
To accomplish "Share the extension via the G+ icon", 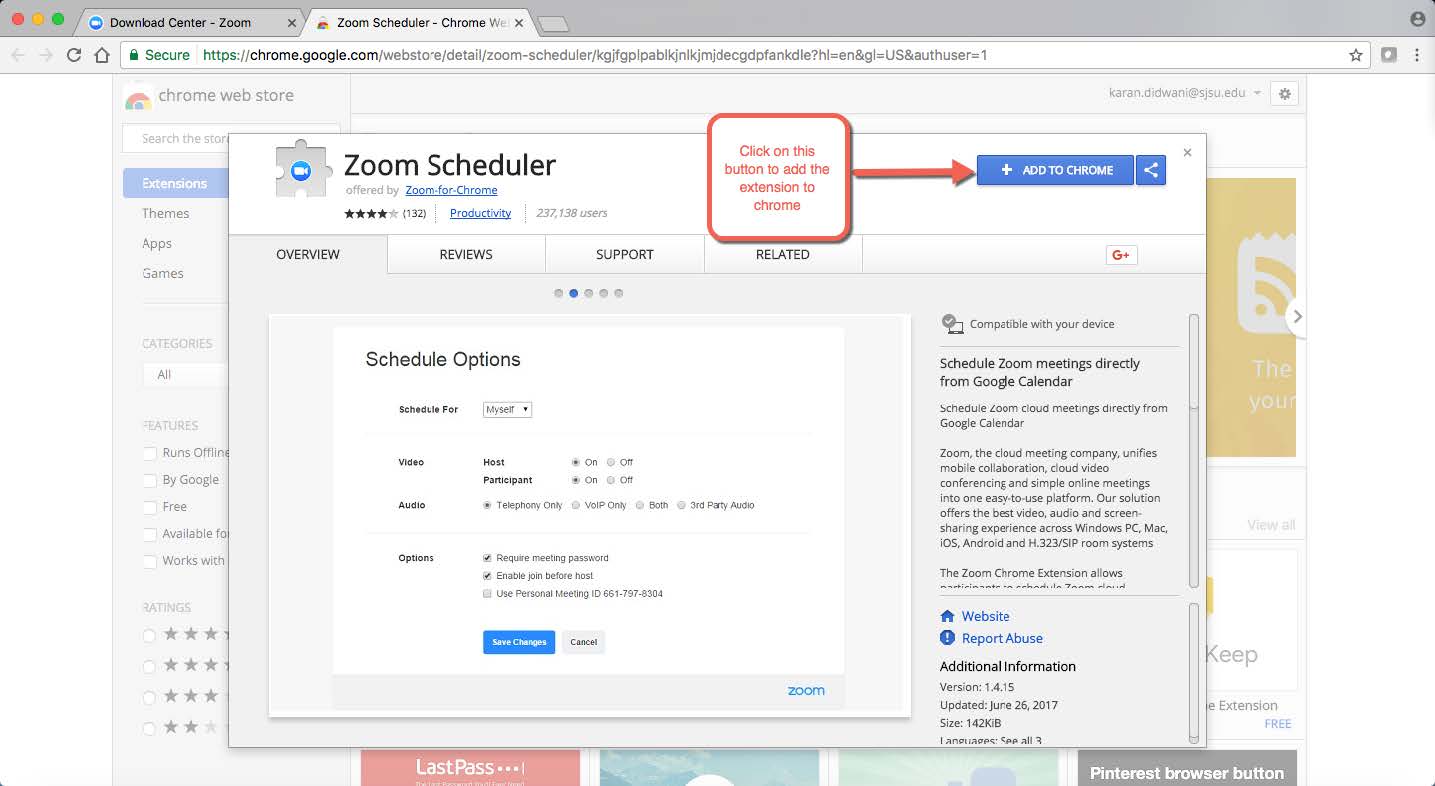I will (1121, 255).
